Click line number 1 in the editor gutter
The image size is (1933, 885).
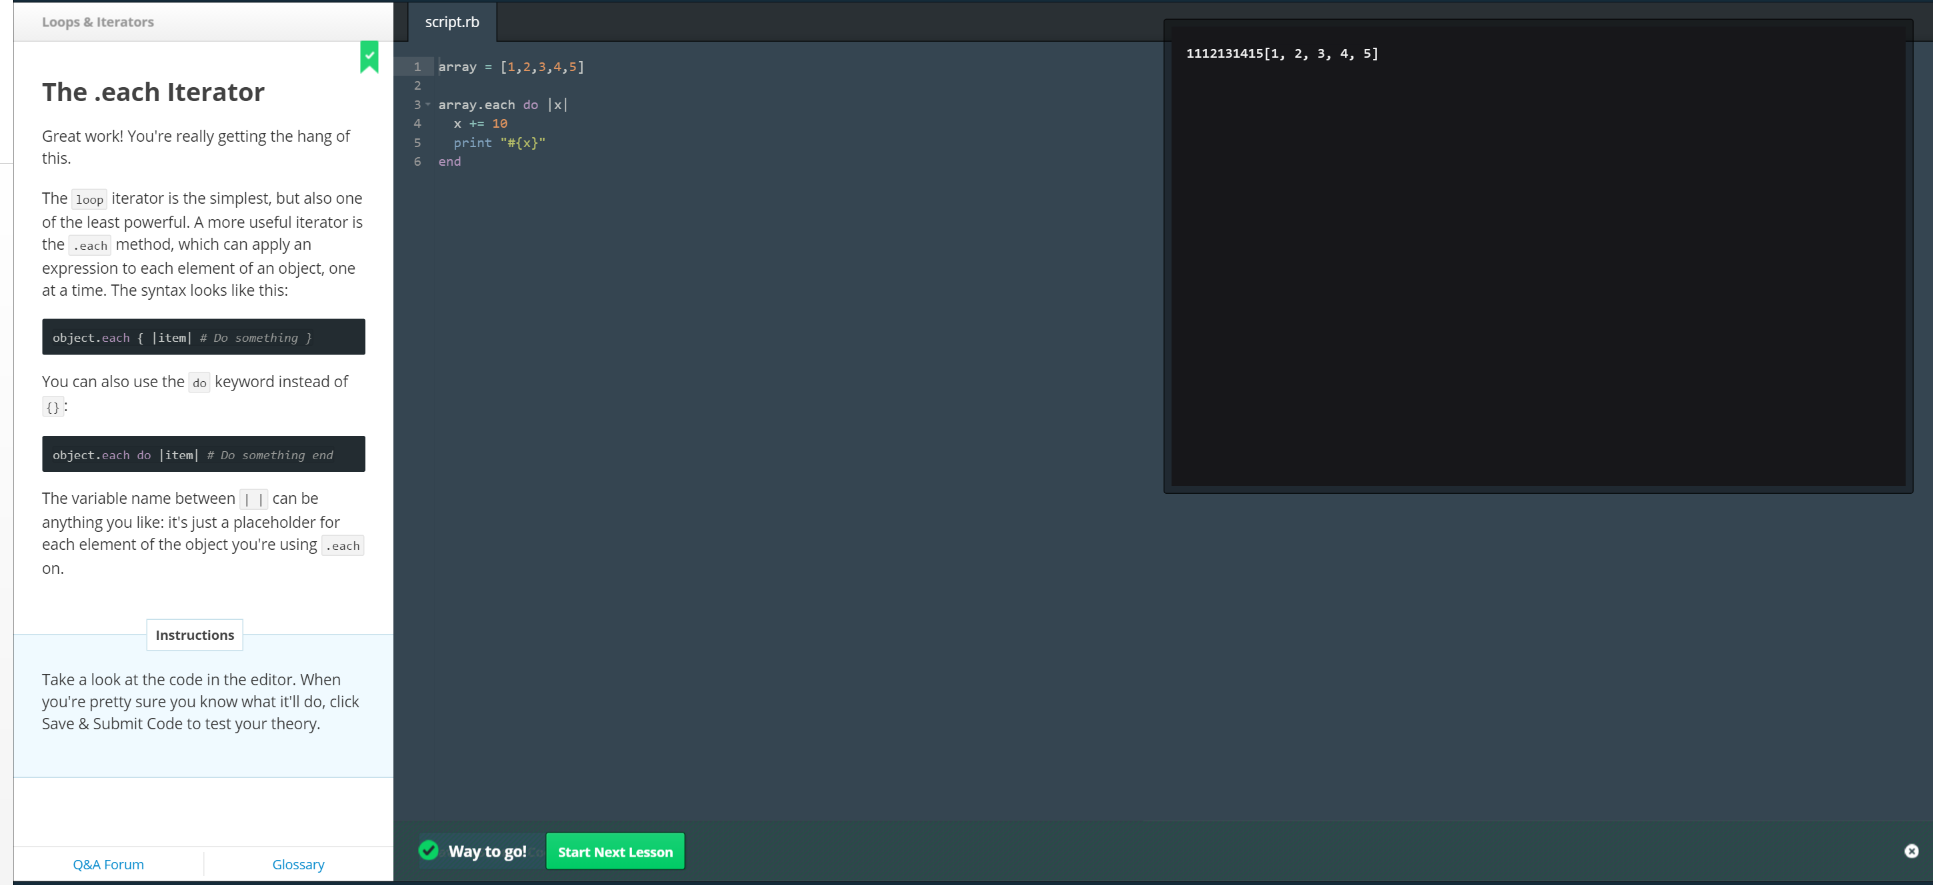[417, 67]
